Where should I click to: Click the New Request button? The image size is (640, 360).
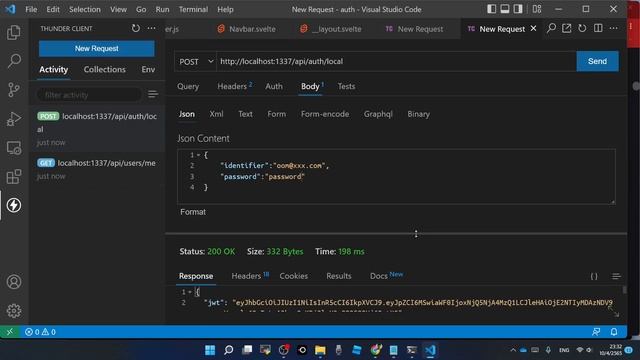[96, 49]
